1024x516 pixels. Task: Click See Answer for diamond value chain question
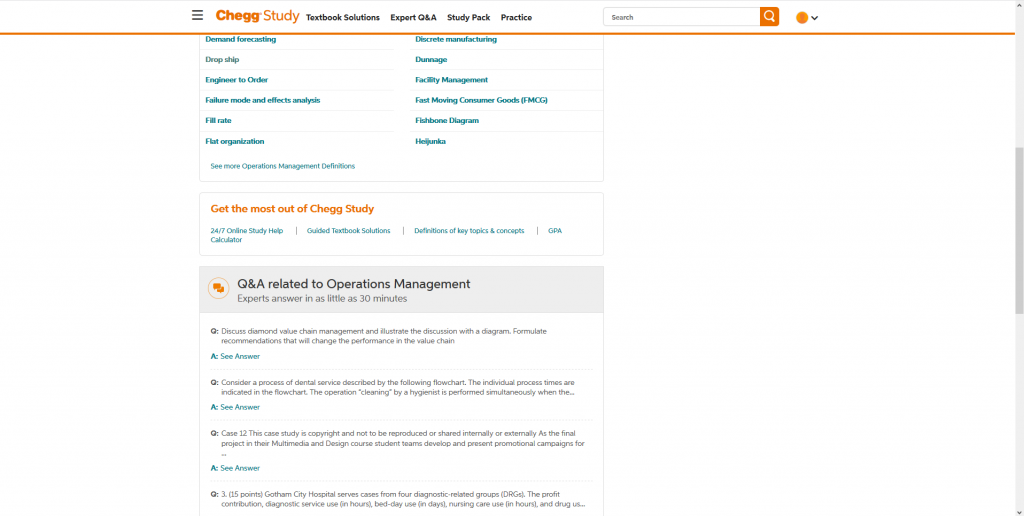[239, 356]
